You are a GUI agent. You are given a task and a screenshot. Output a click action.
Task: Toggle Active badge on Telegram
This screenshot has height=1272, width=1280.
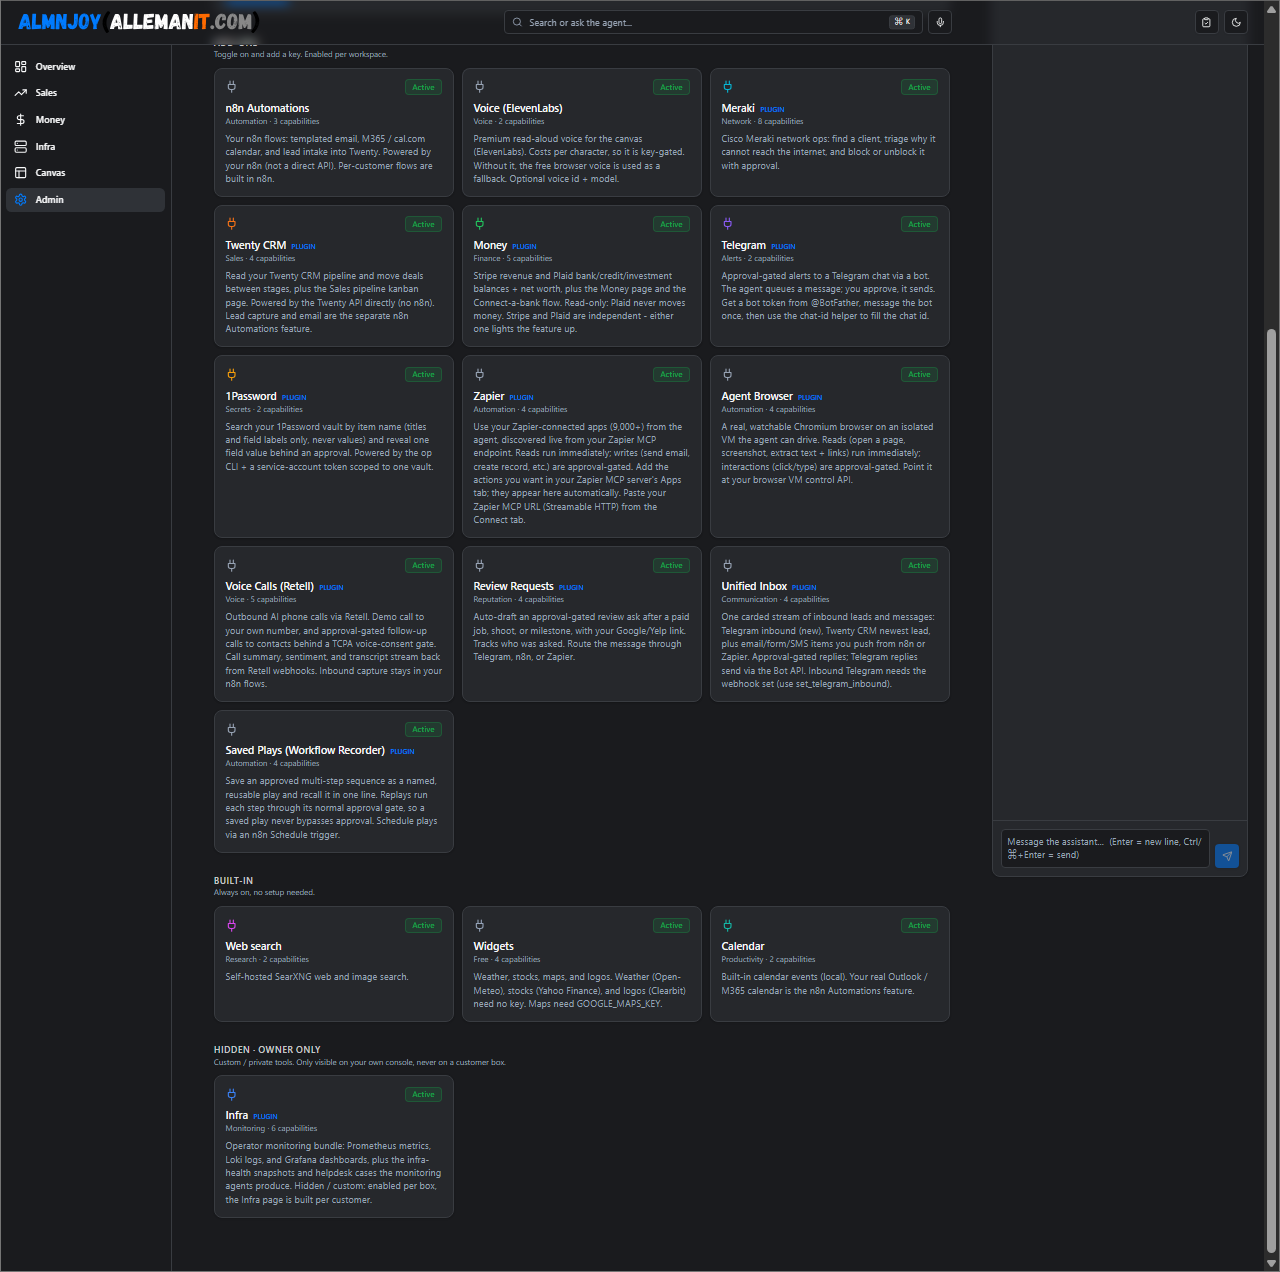click(x=920, y=224)
